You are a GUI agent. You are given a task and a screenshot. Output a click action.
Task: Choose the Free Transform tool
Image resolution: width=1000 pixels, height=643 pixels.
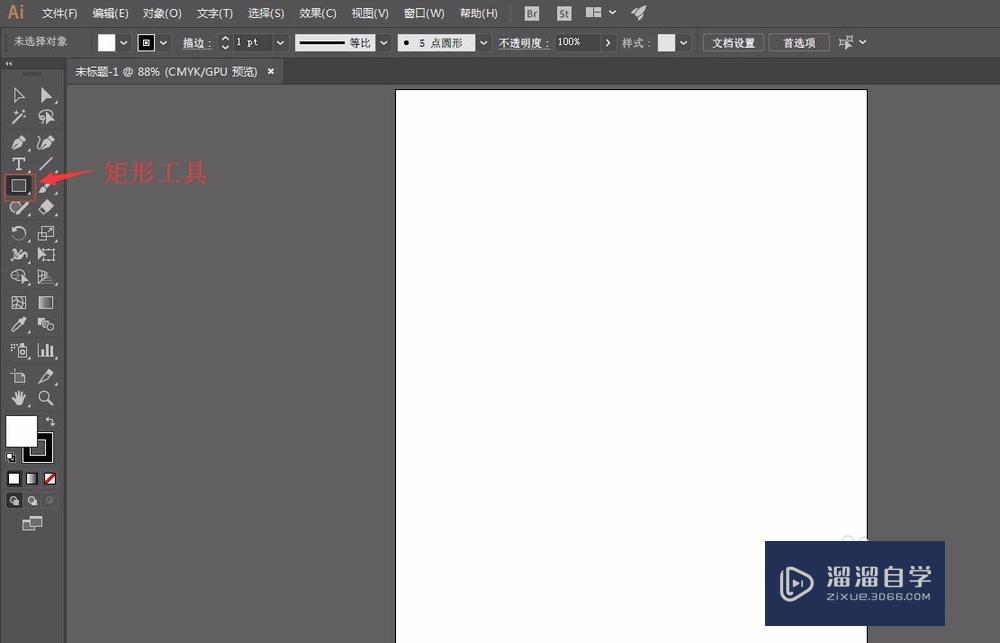(x=46, y=255)
